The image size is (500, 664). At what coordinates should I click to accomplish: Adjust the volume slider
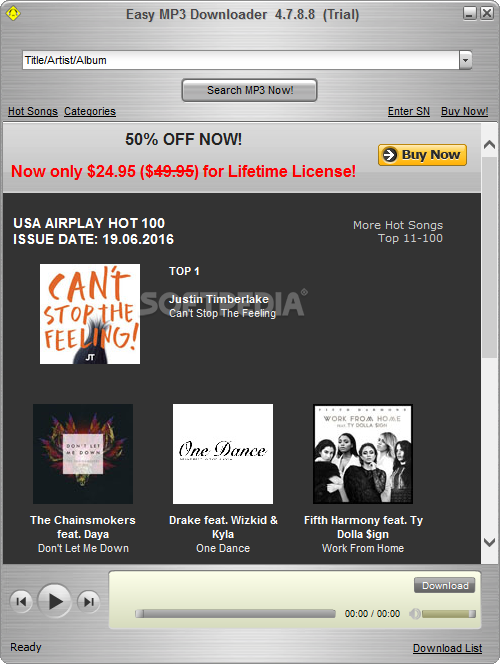[449, 614]
